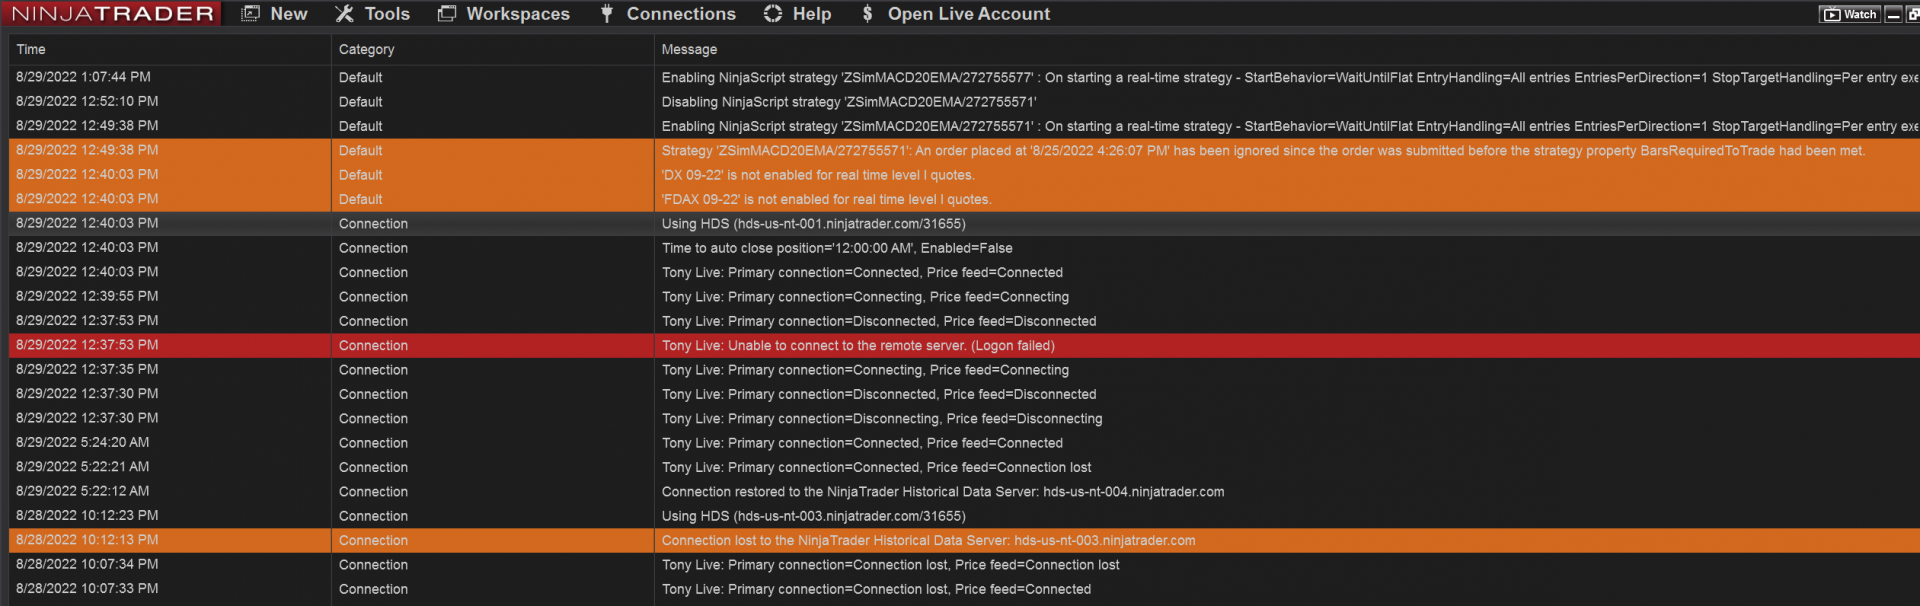Select the red Logon failed error row
The height and width of the screenshot is (606, 1920).
coord(858,346)
